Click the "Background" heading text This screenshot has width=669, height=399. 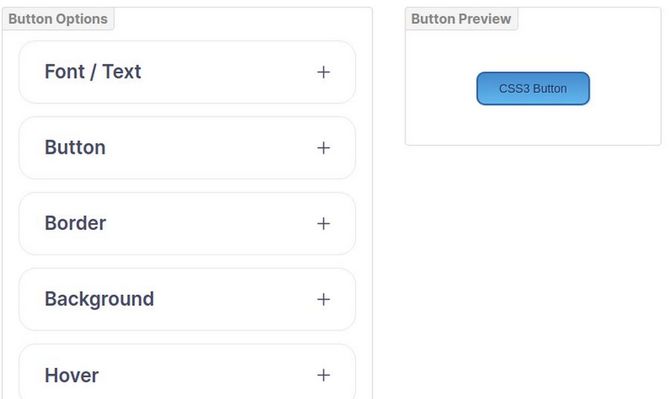[99, 299]
